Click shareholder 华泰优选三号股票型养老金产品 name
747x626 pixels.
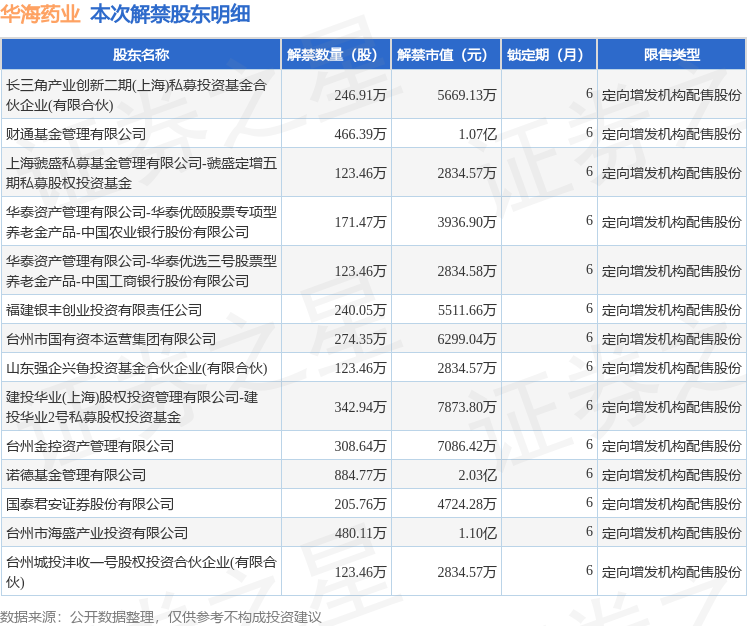(x=141, y=271)
